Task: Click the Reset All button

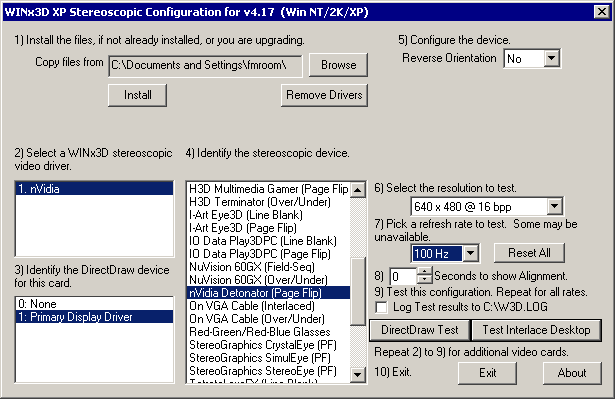Action: [x=529, y=253]
